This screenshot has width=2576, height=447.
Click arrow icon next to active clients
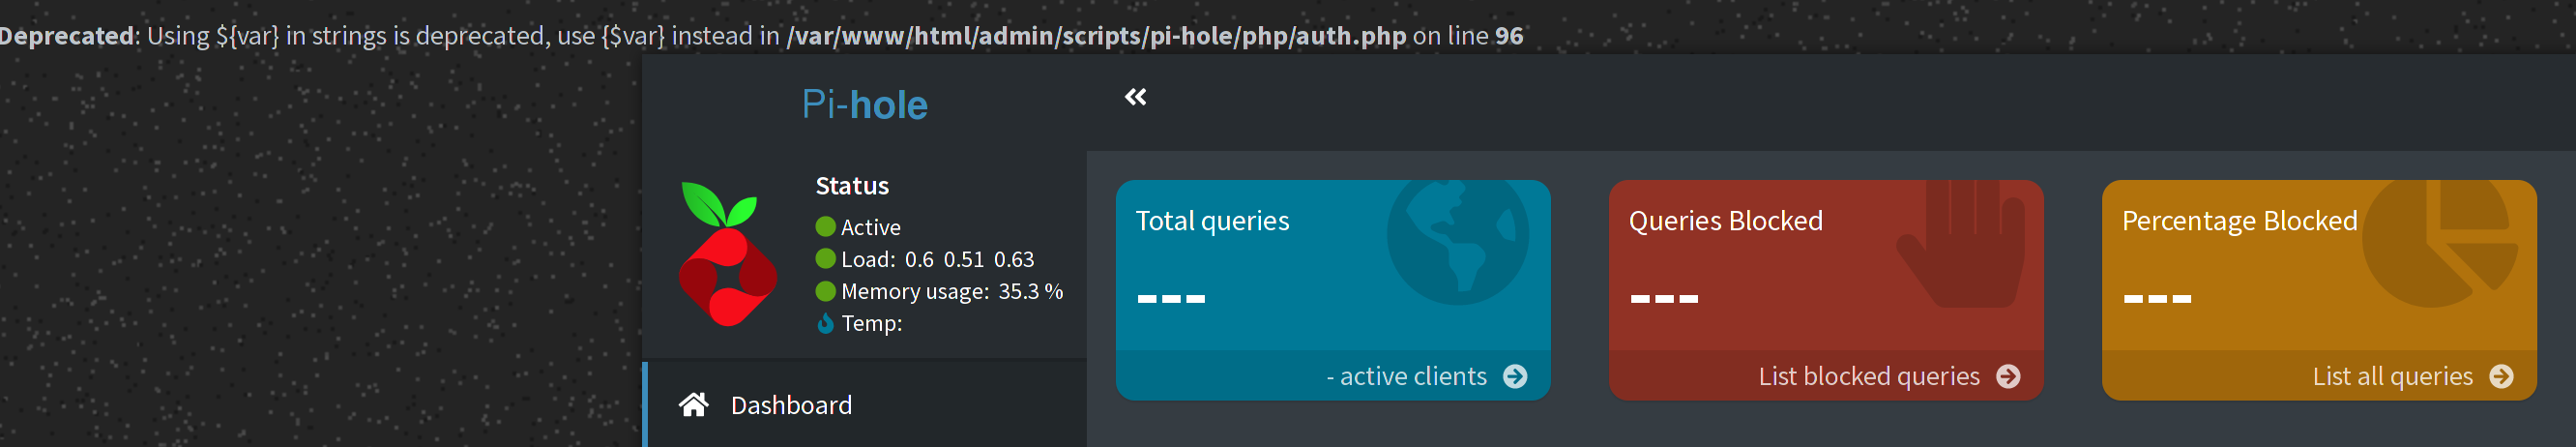point(1515,376)
